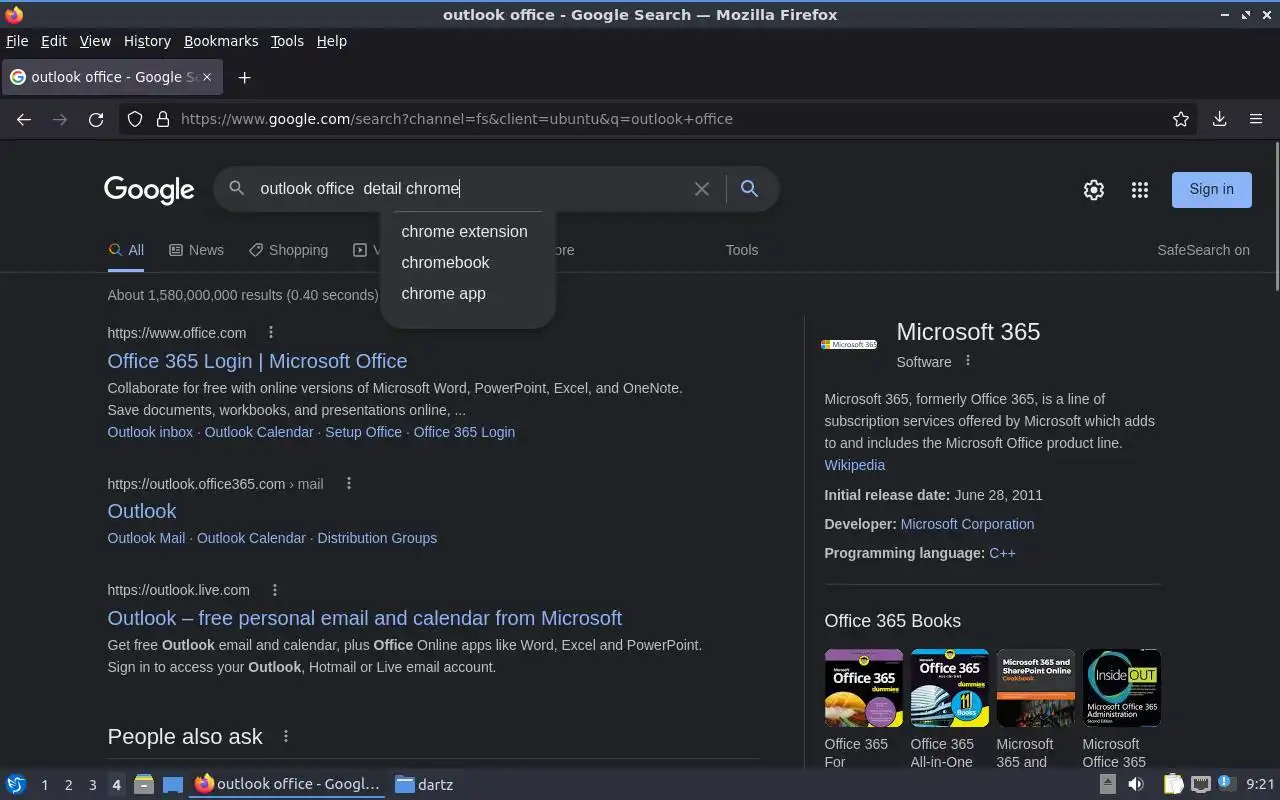Show desktop using the blue taskbar icon

[173, 785]
